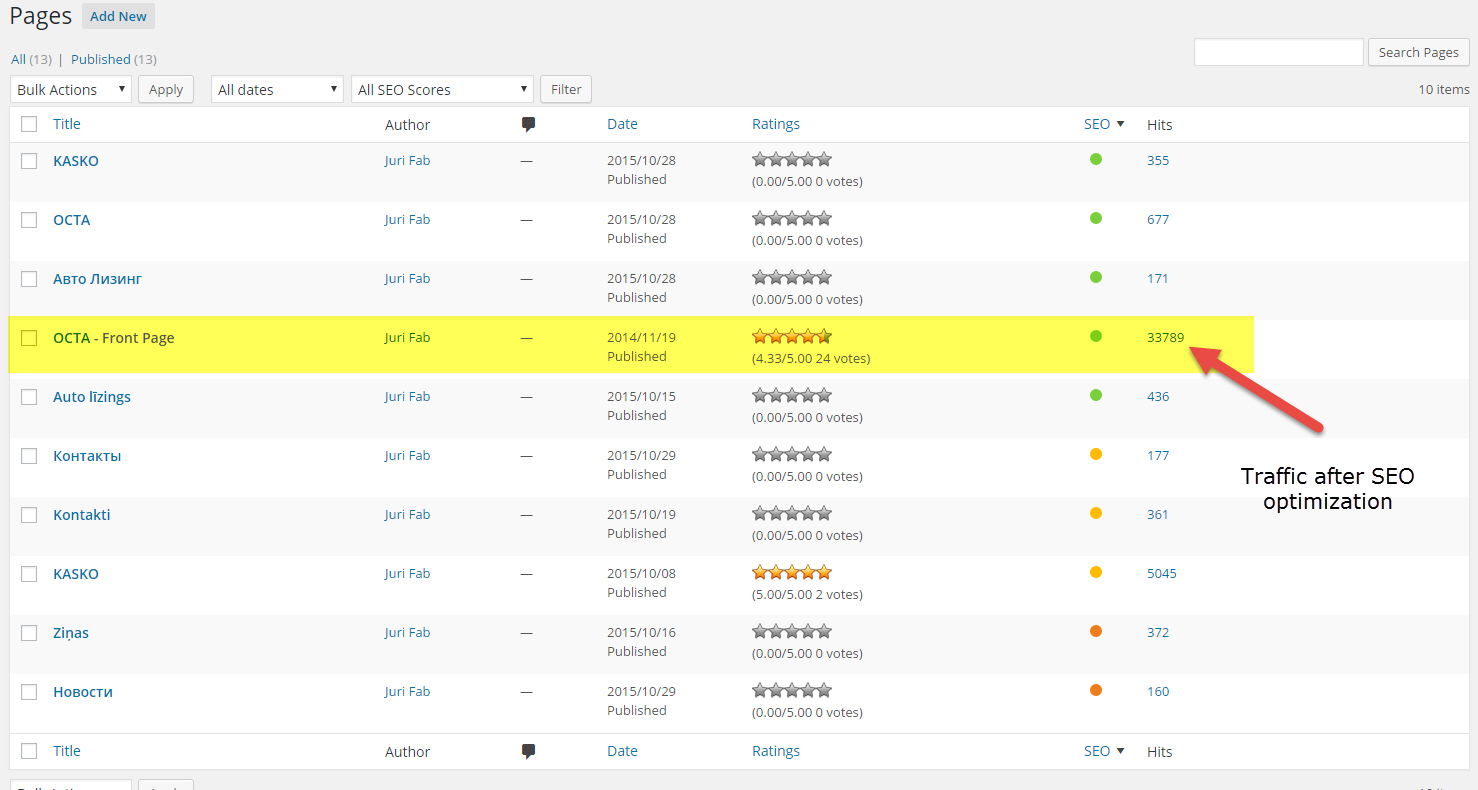Select the checkbox next to Новости
The height and width of the screenshot is (790, 1478).
(29, 692)
